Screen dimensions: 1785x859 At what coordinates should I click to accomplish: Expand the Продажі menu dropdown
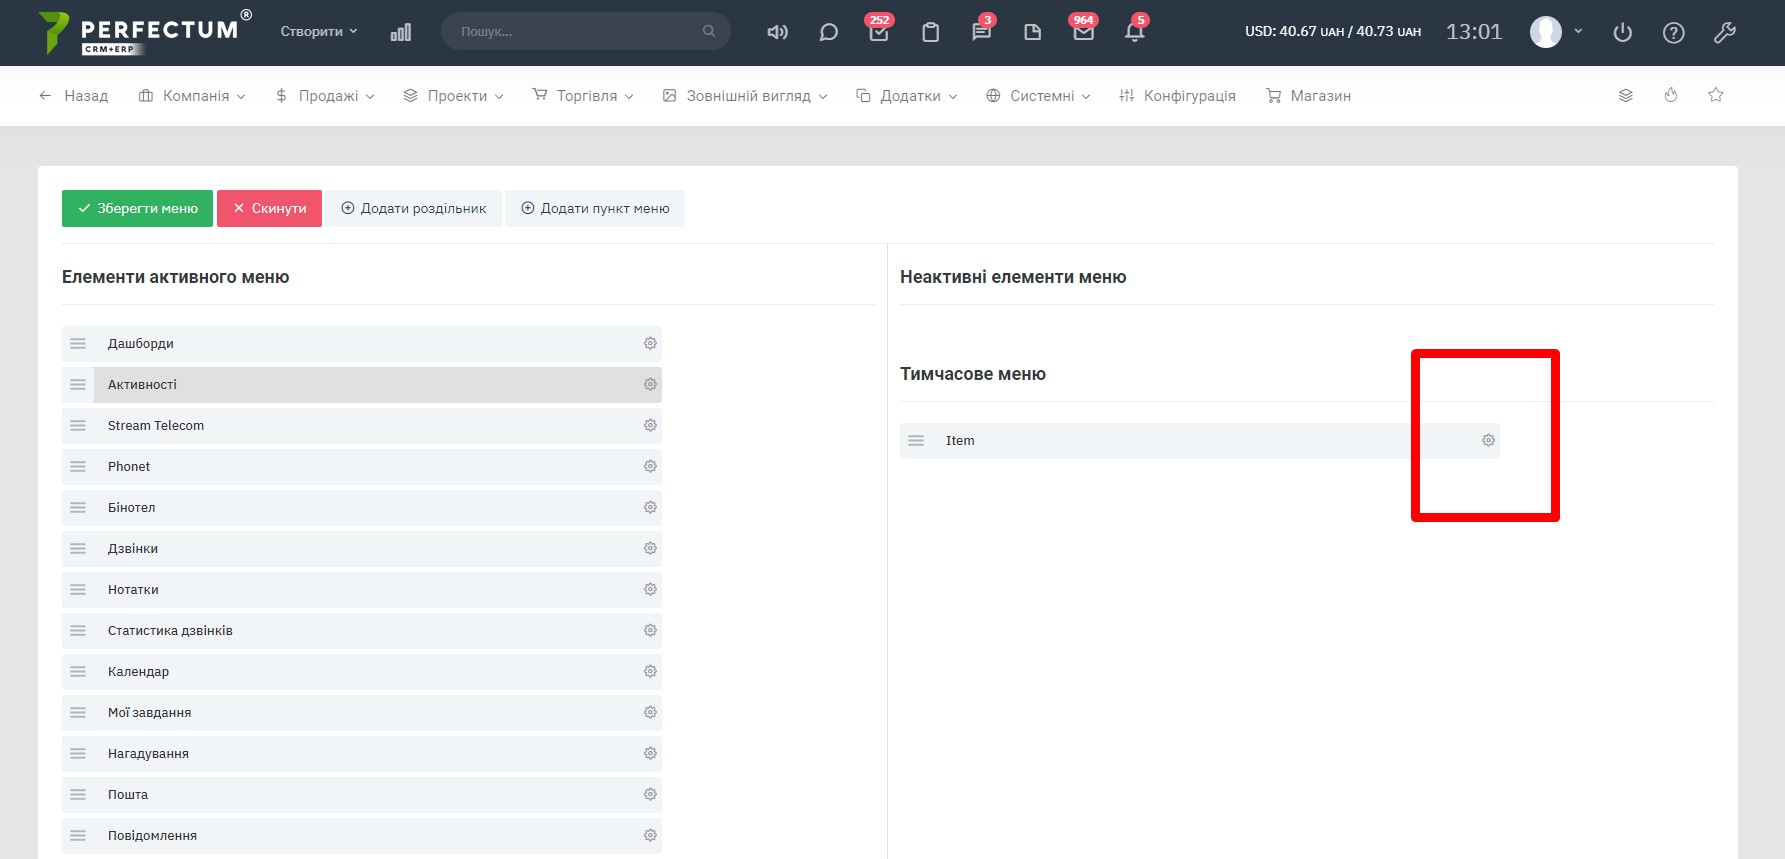coord(325,96)
